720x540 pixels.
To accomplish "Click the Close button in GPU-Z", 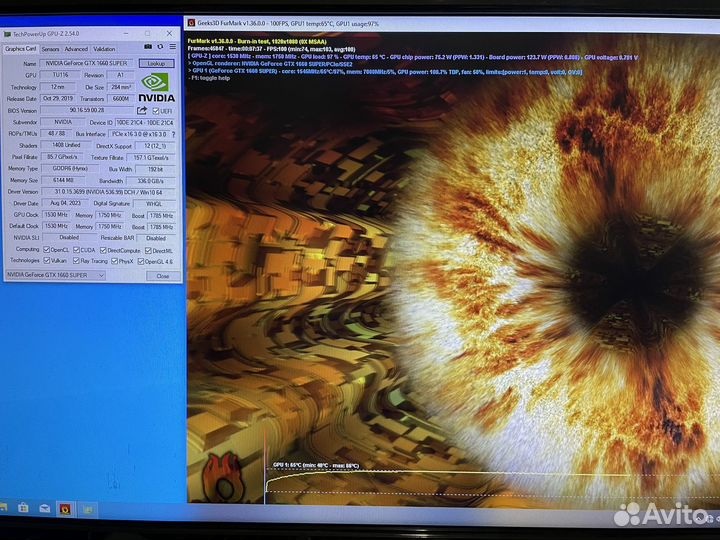I will point(162,275).
